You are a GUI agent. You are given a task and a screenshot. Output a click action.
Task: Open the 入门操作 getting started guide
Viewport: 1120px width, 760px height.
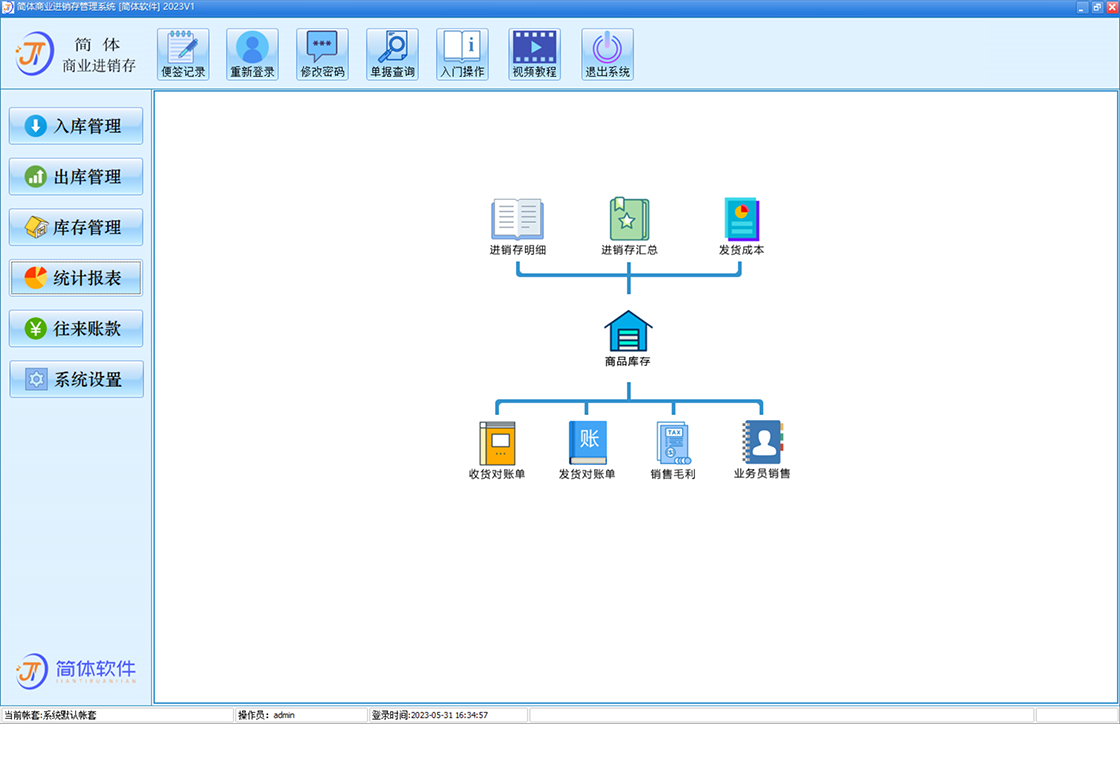coord(462,54)
